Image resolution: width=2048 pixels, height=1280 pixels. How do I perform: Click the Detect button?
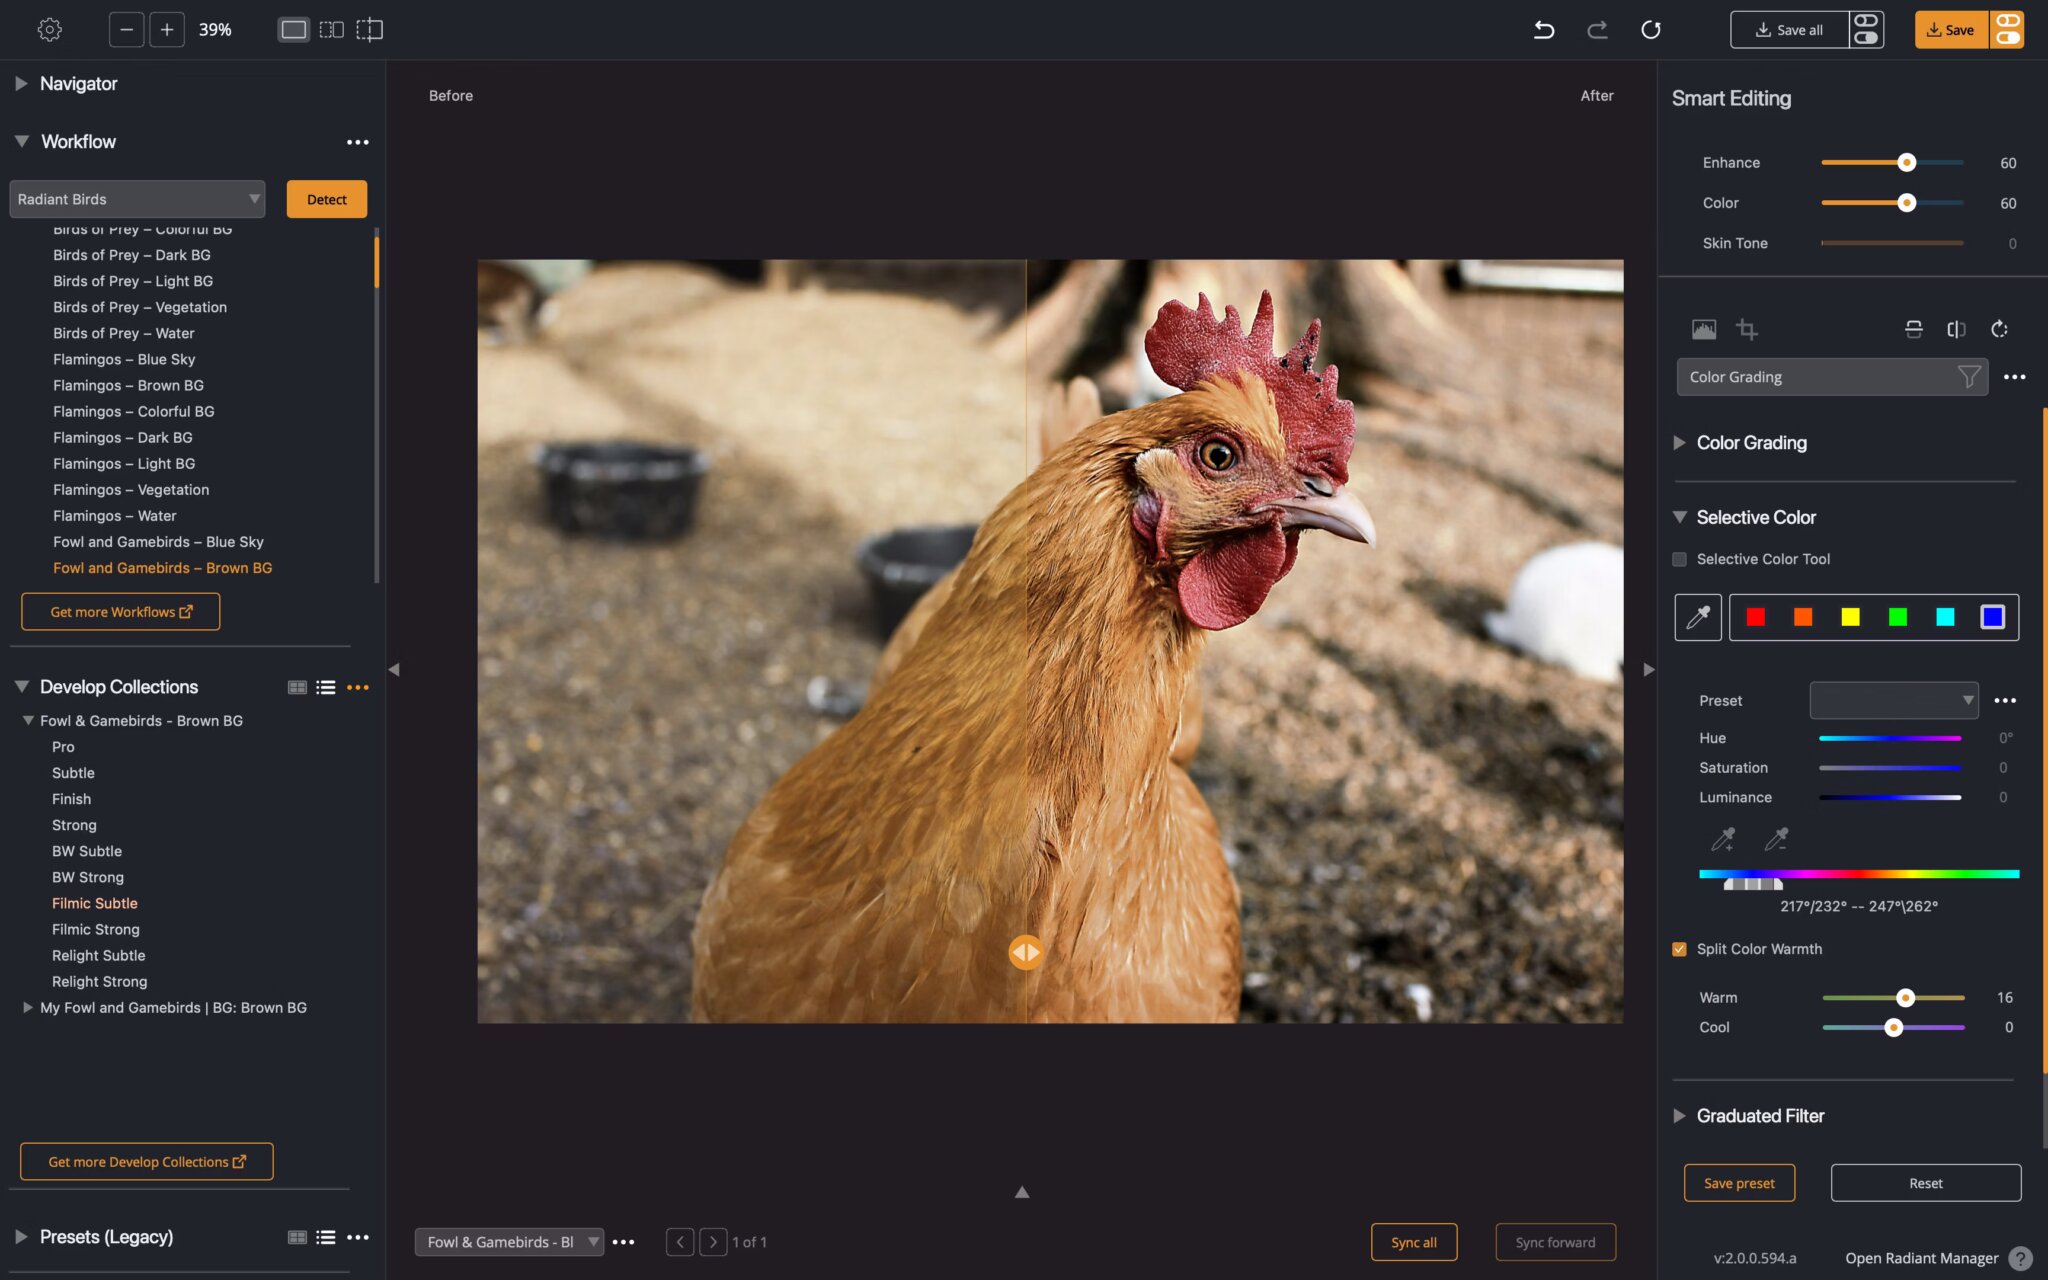coord(326,199)
